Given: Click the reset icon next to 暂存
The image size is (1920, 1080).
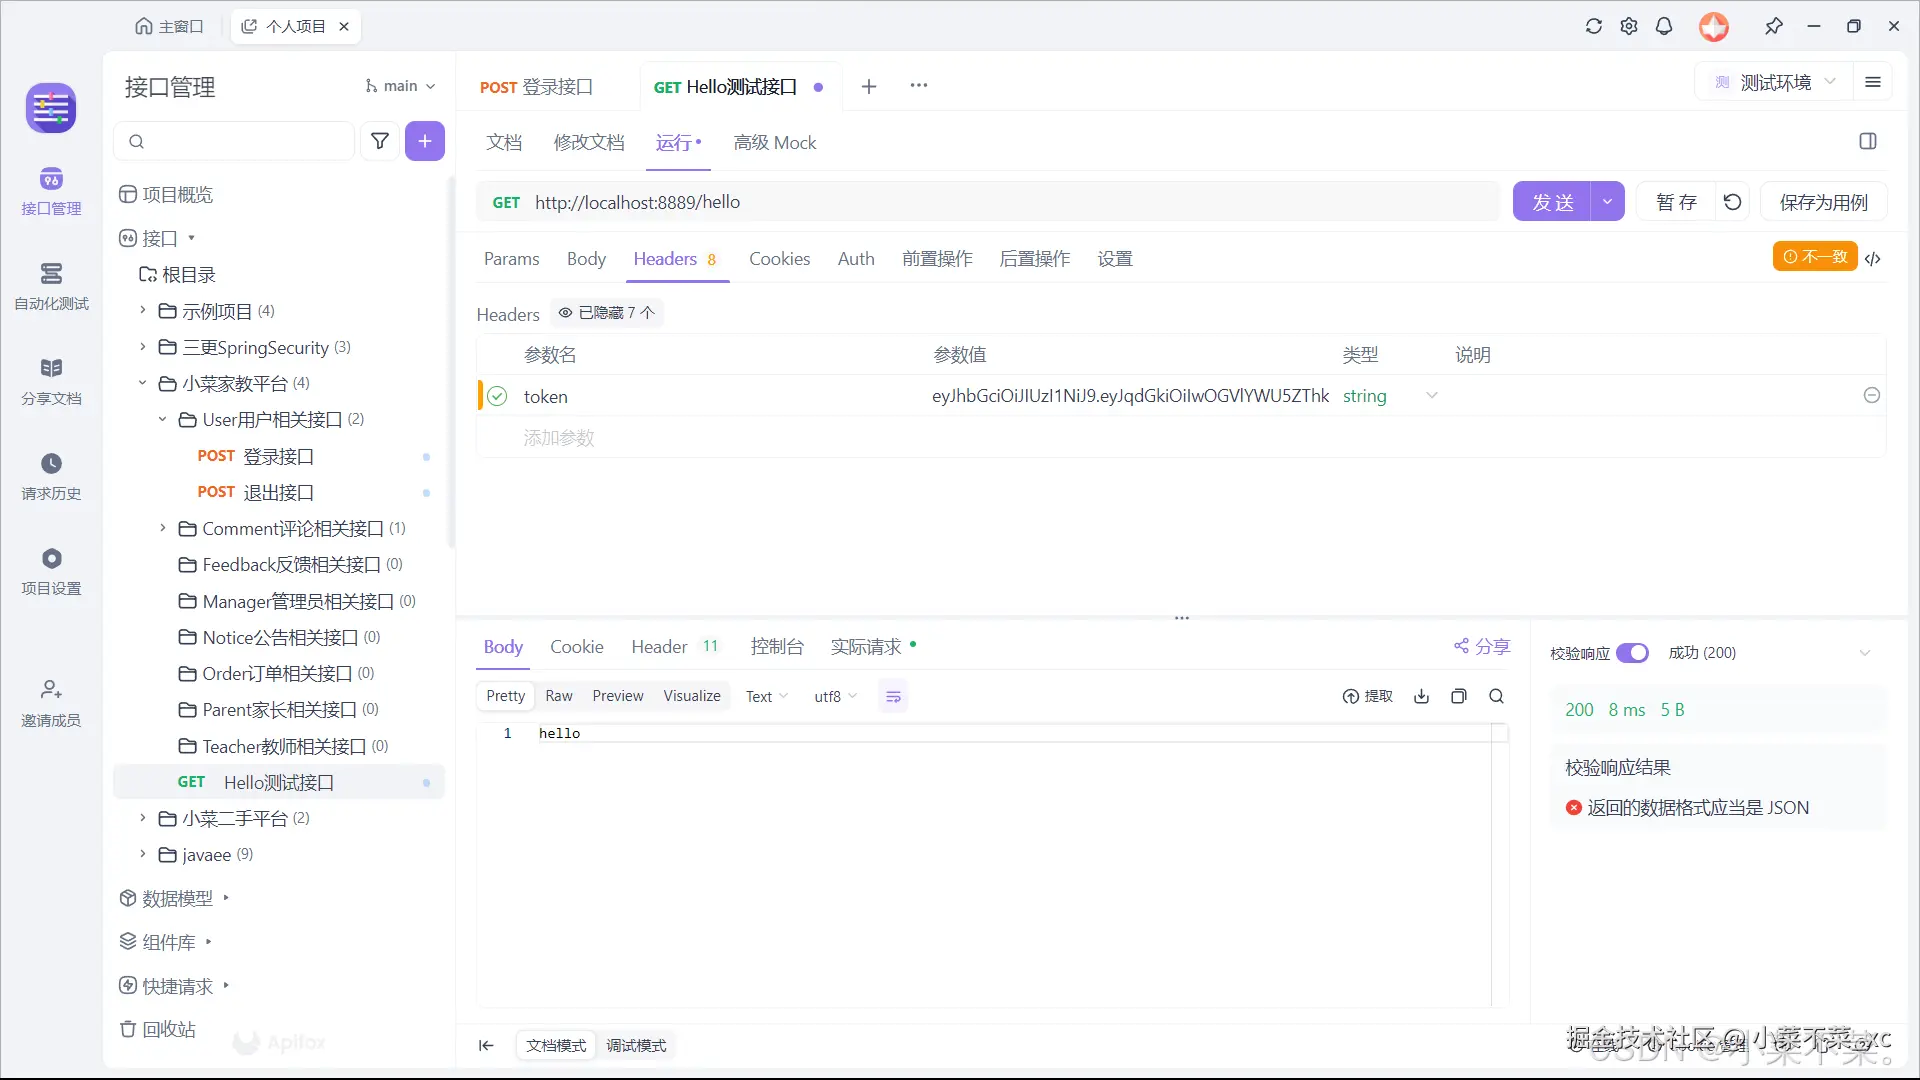Looking at the screenshot, I should click(1733, 202).
